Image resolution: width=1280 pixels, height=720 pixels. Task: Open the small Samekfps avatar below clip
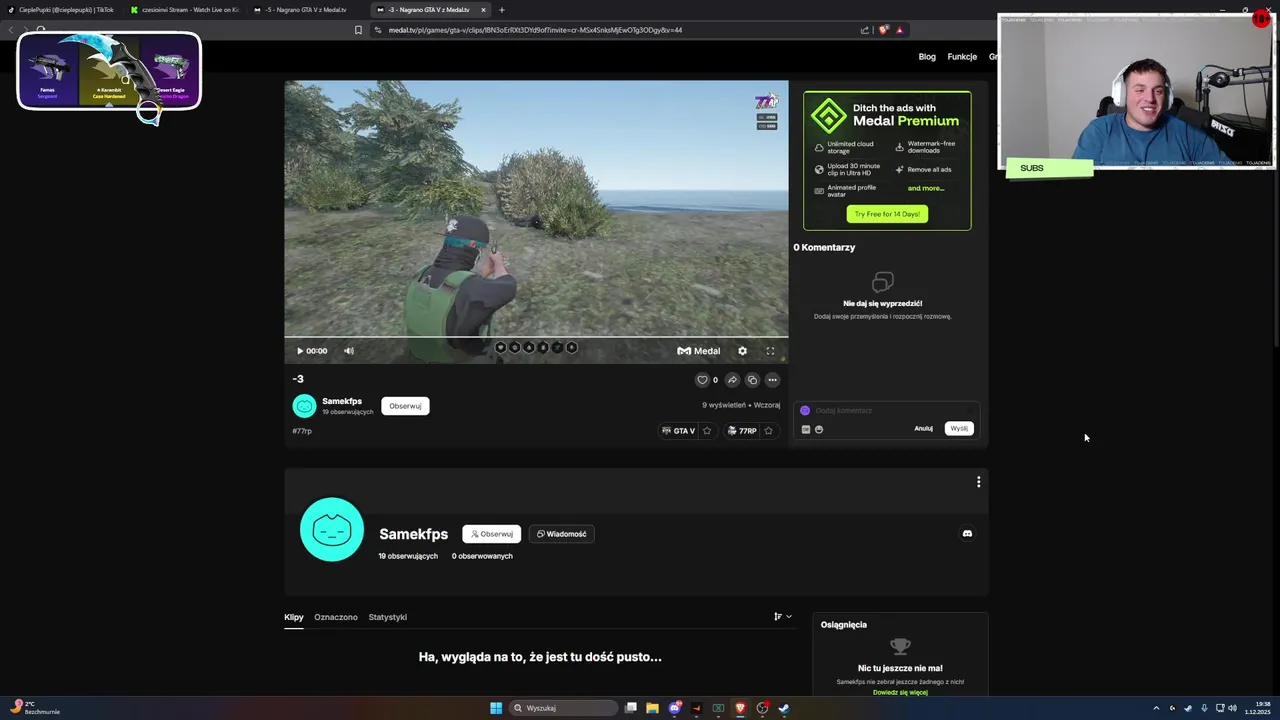coord(304,405)
